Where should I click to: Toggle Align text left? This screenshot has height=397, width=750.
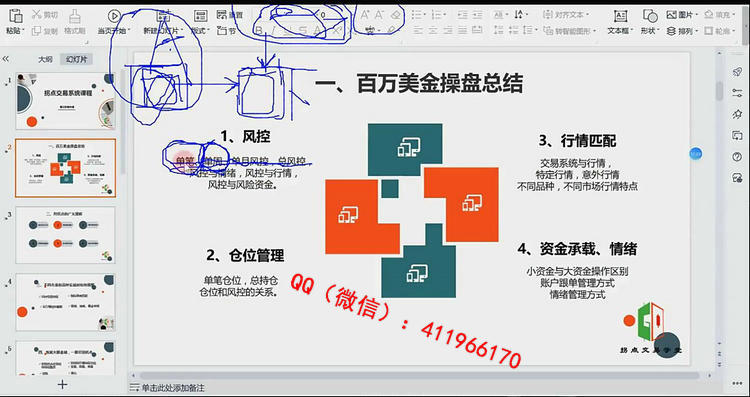[418, 31]
